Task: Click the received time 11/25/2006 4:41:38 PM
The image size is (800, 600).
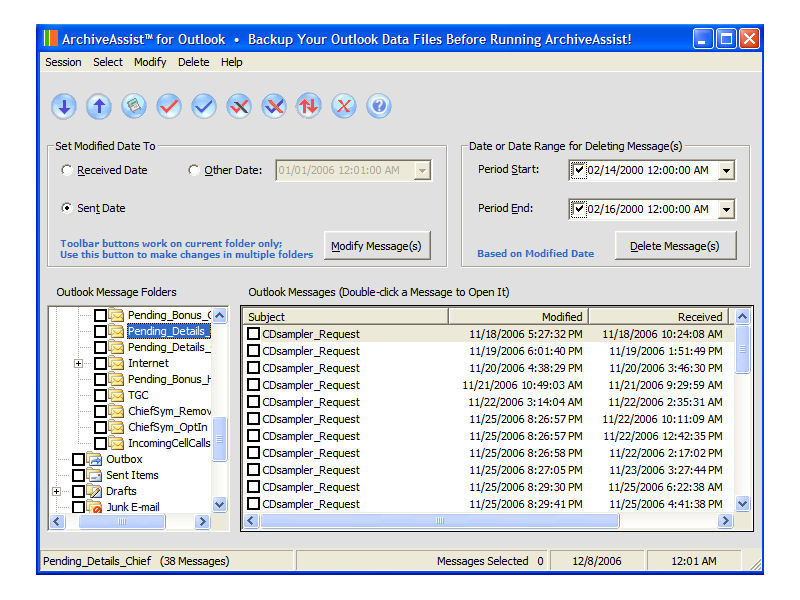Action: tap(666, 504)
